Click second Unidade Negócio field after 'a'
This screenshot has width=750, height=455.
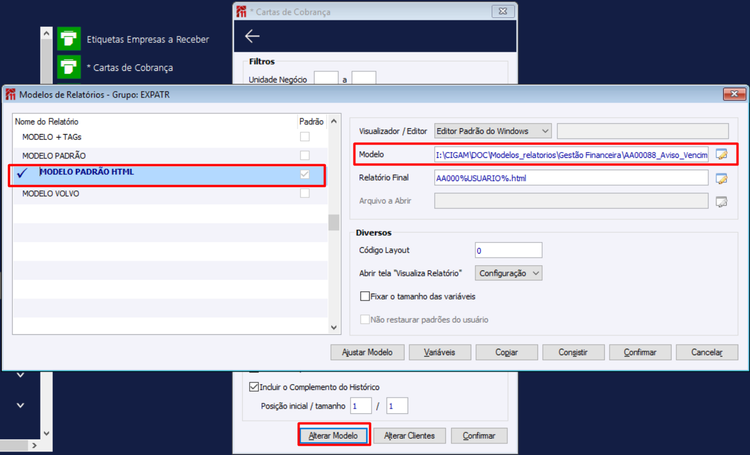pyautogui.click(x=364, y=78)
